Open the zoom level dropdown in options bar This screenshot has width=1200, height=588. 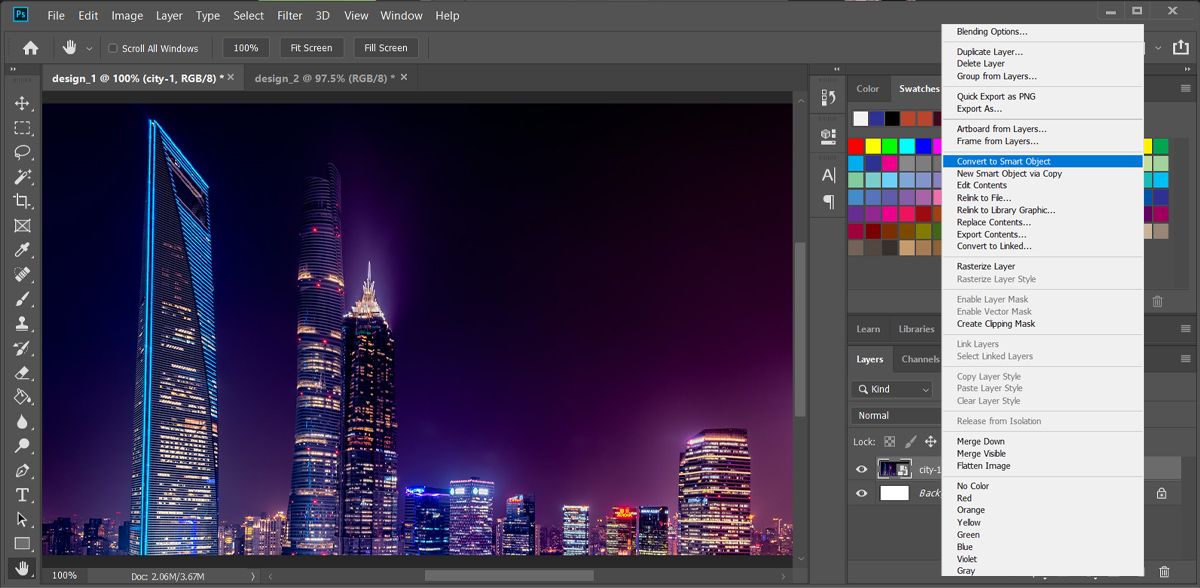pos(246,47)
